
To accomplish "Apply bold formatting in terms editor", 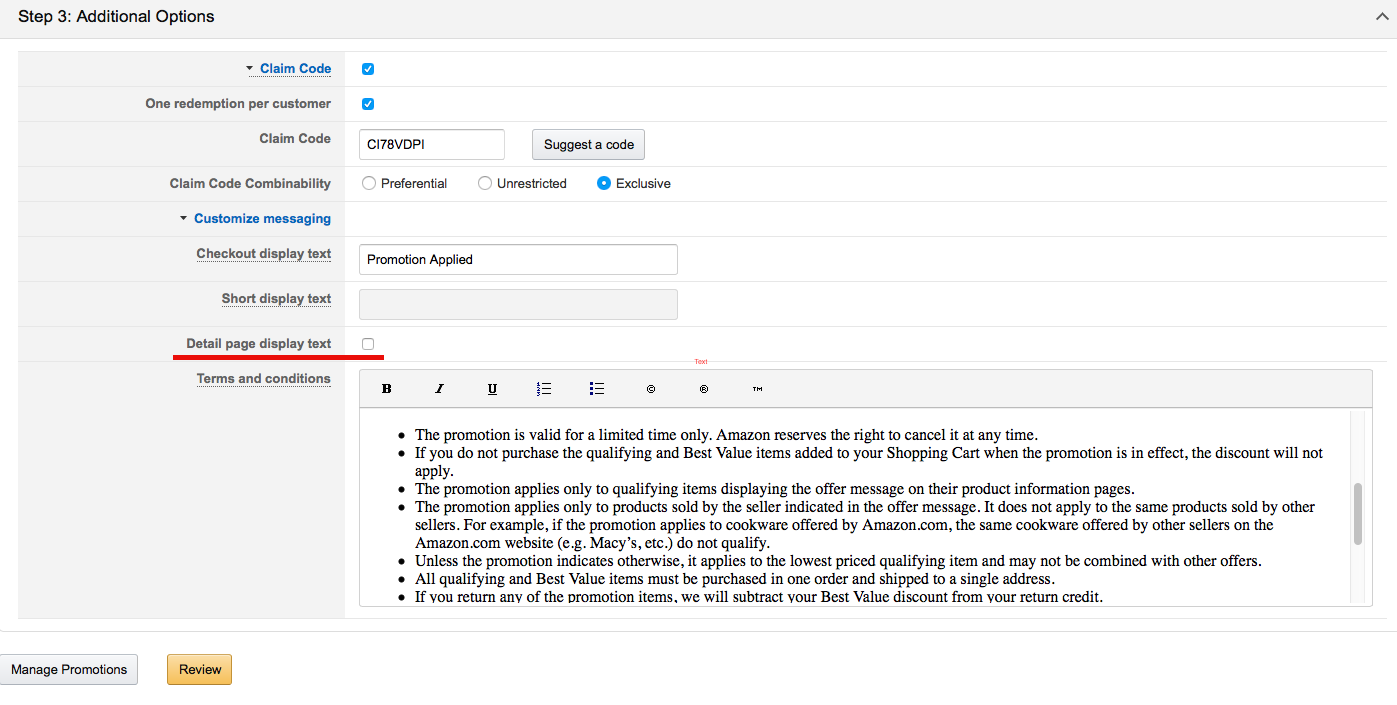I will 387,389.
